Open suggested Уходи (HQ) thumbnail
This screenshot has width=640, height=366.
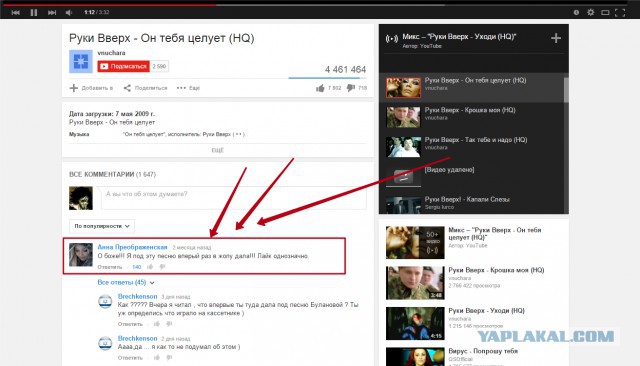(415, 324)
